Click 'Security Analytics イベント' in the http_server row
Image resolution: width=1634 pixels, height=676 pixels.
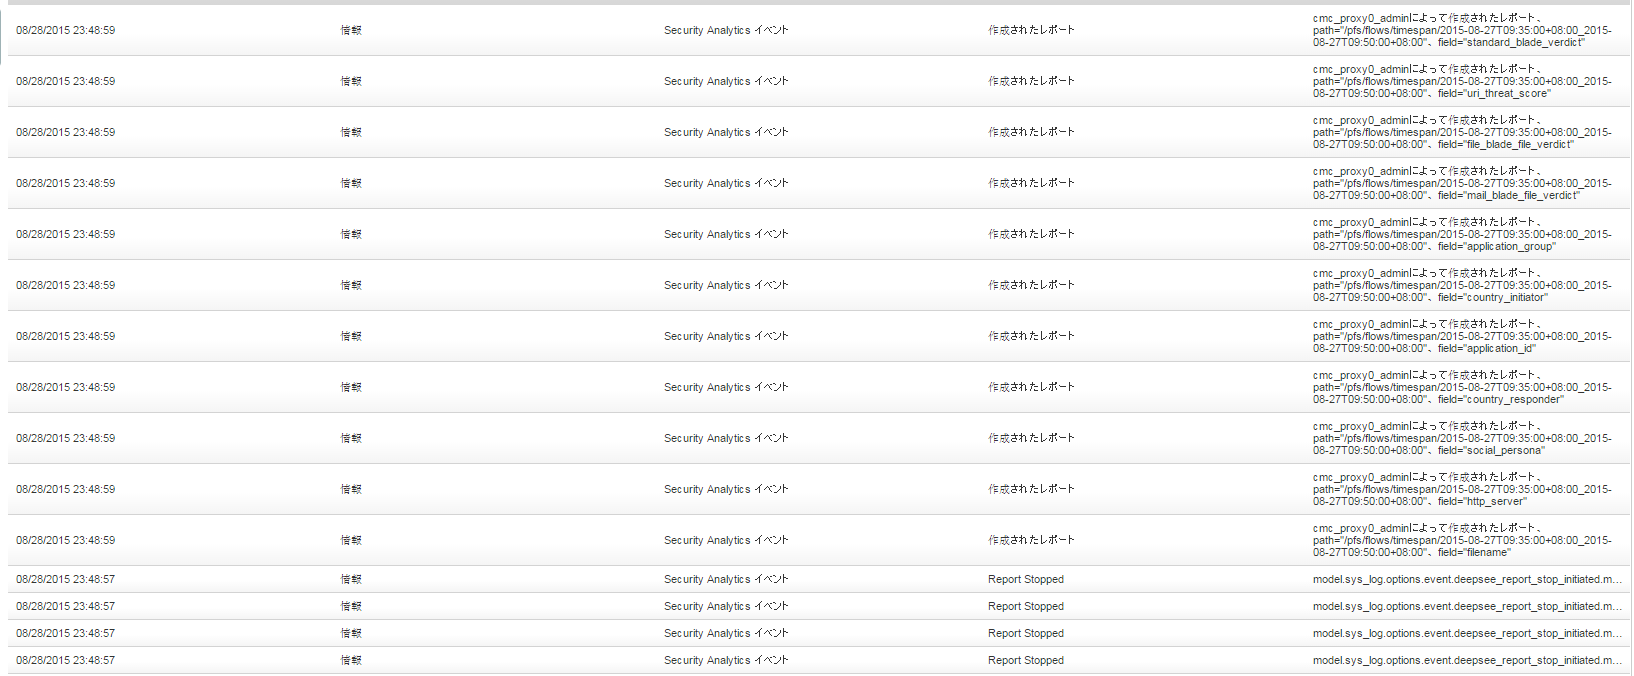[x=726, y=489]
